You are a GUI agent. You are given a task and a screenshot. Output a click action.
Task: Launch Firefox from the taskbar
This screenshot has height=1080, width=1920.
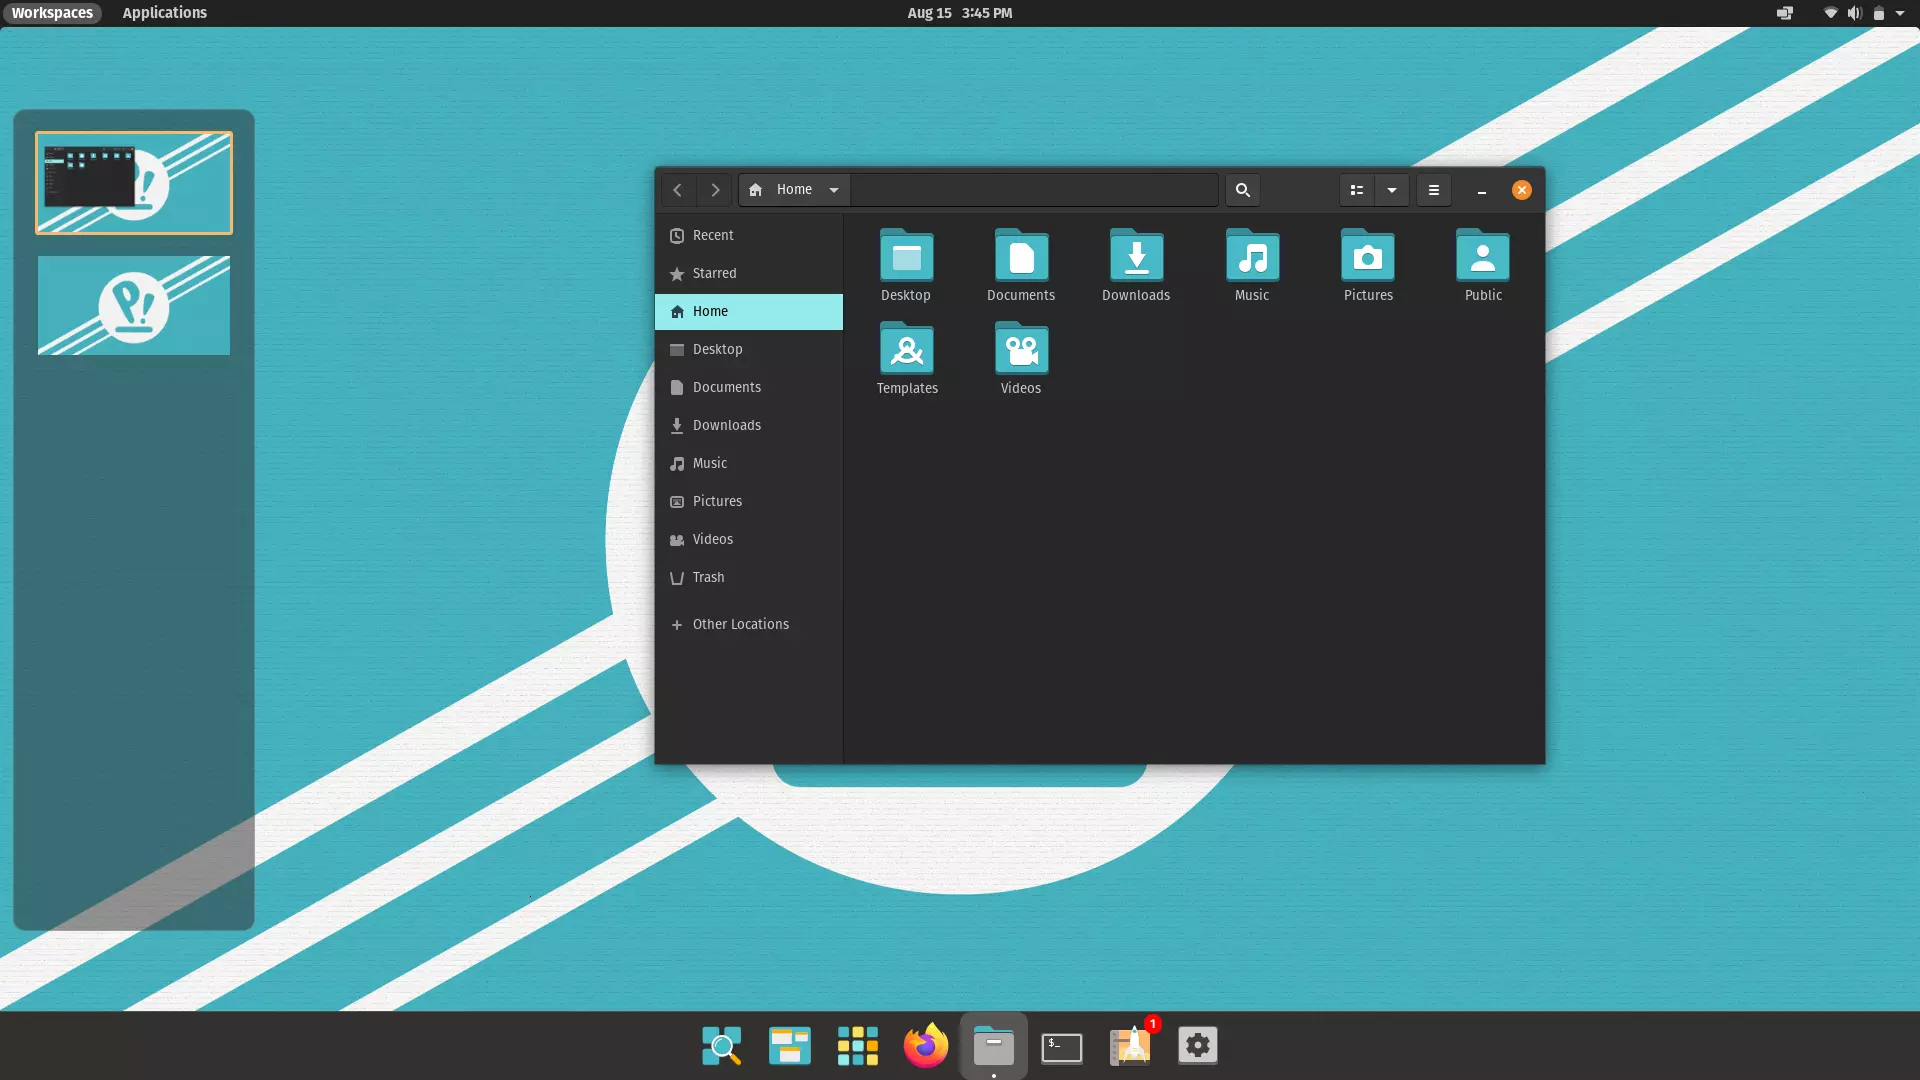tap(926, 1044)
